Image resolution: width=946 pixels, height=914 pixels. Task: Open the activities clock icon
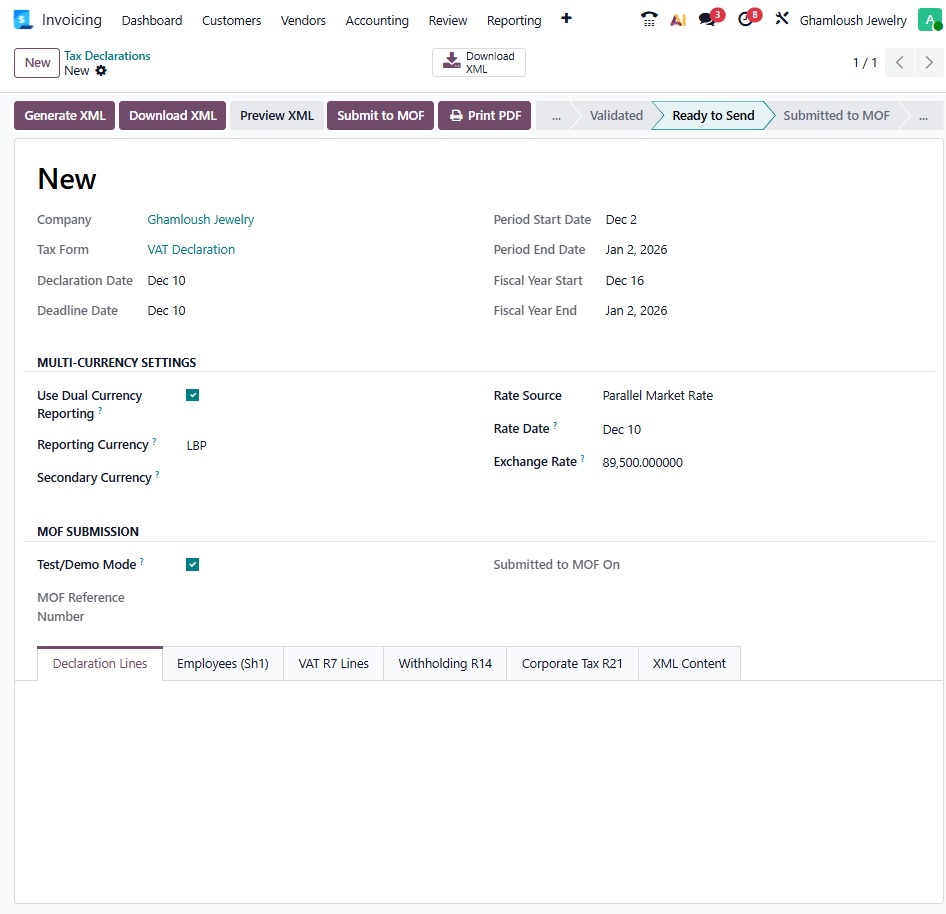pos(746,19)
